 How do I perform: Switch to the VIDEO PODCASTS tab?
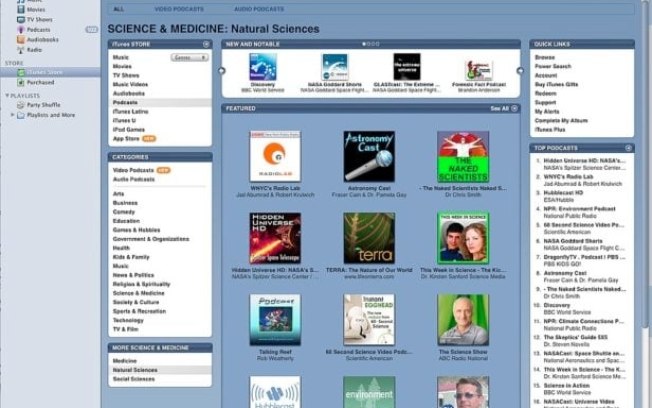pos(179,9)
